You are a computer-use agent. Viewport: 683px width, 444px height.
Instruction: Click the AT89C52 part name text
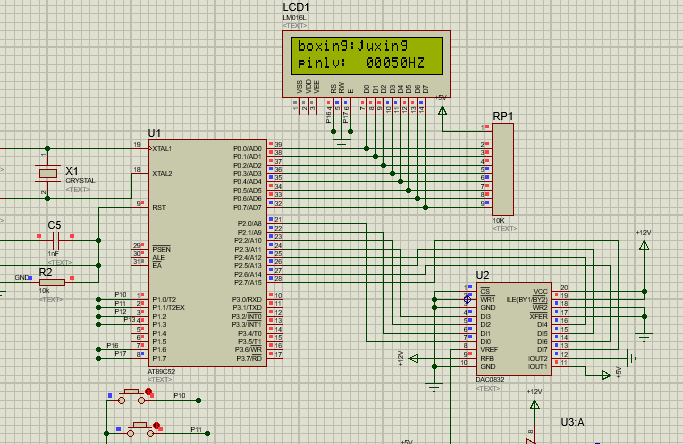point(161,372)
